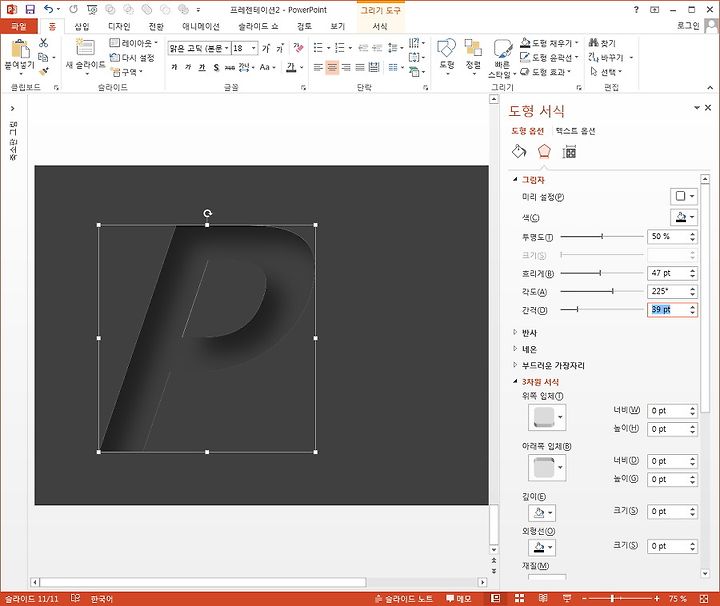Open the Design (디자인) ribbon tab
The width and height of the screenshot is (720, 606).
click(x=119, y=26)
